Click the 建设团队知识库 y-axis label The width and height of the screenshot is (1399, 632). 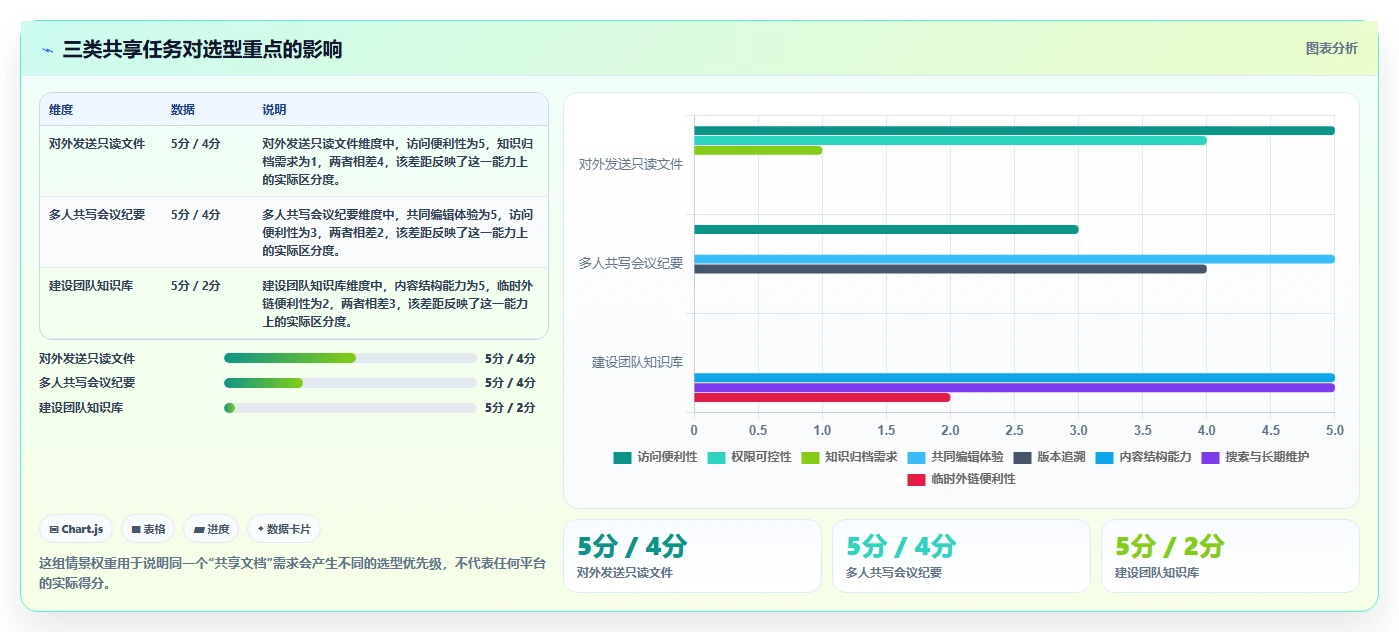[637, 363]
